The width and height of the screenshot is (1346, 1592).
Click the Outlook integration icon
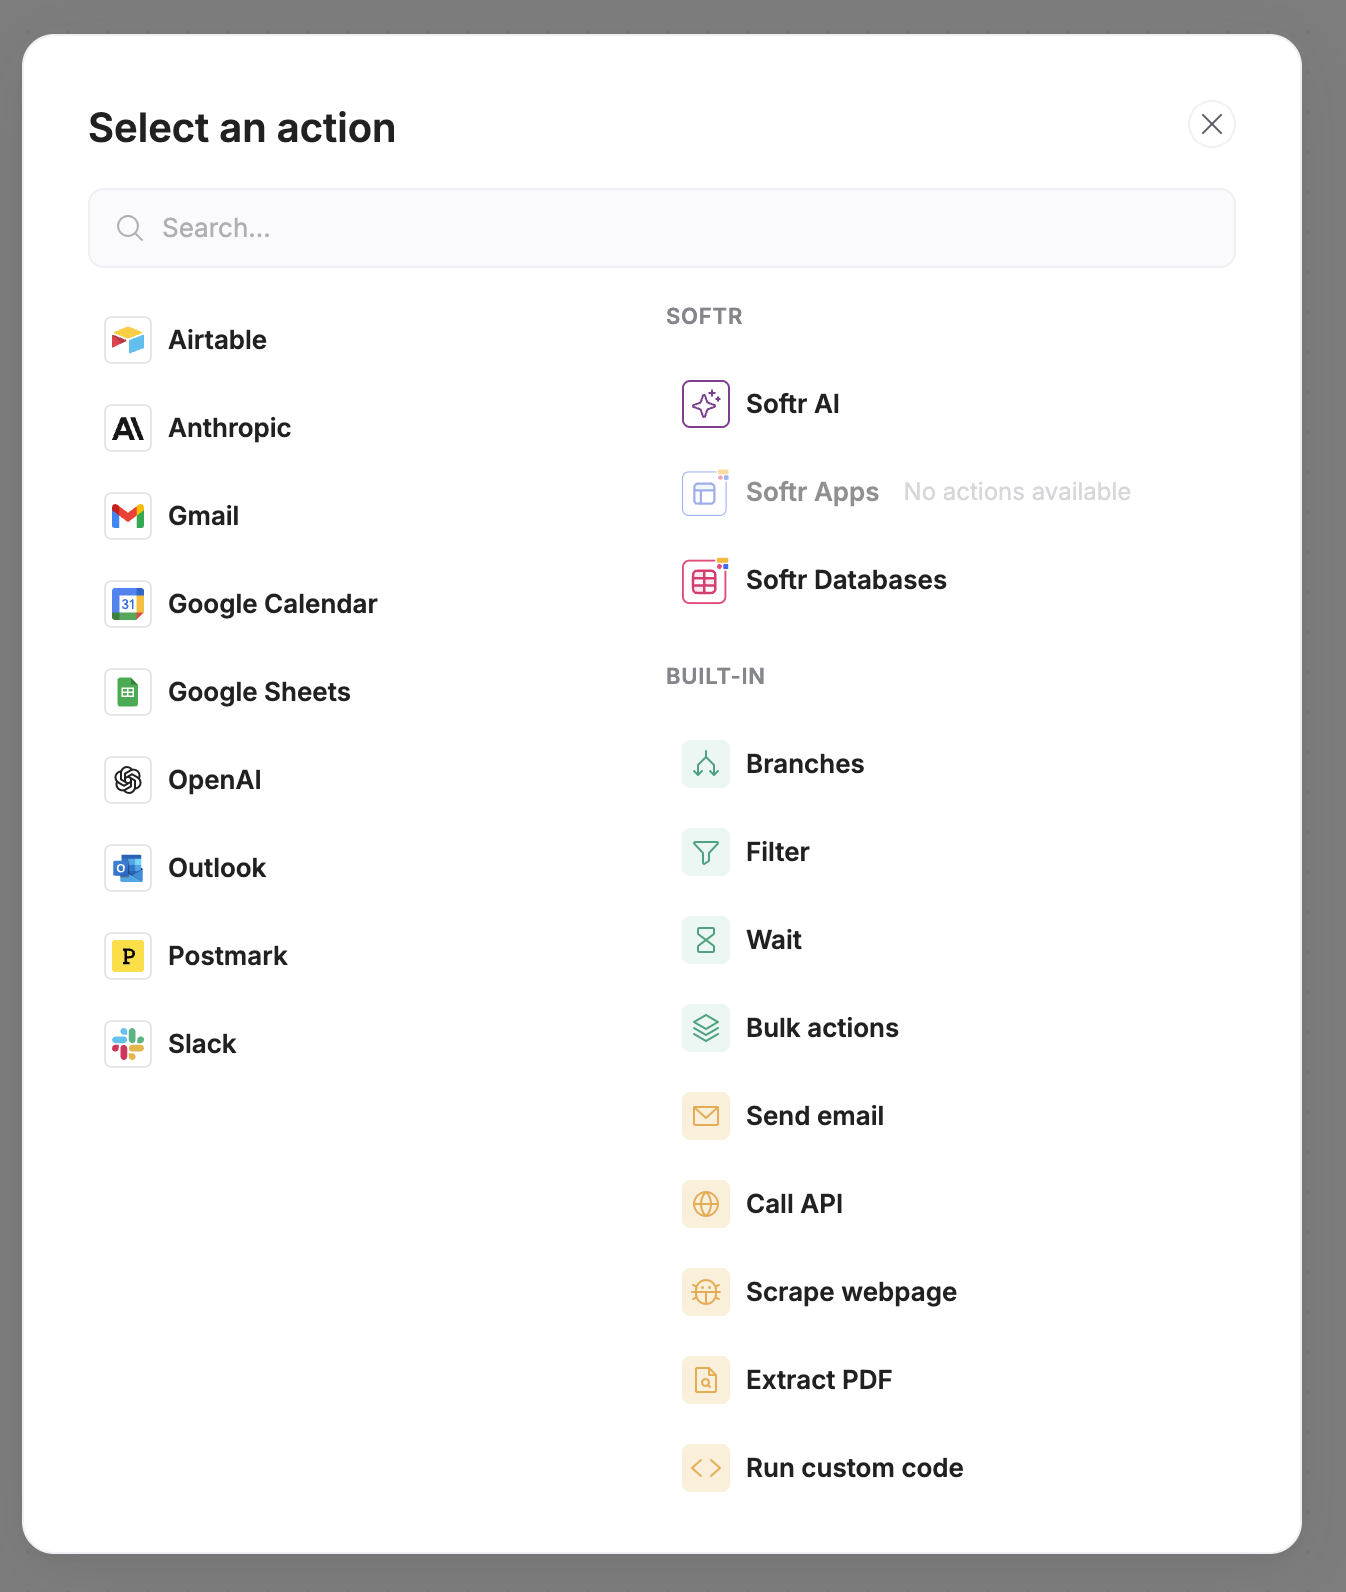(x=128, y=868)
